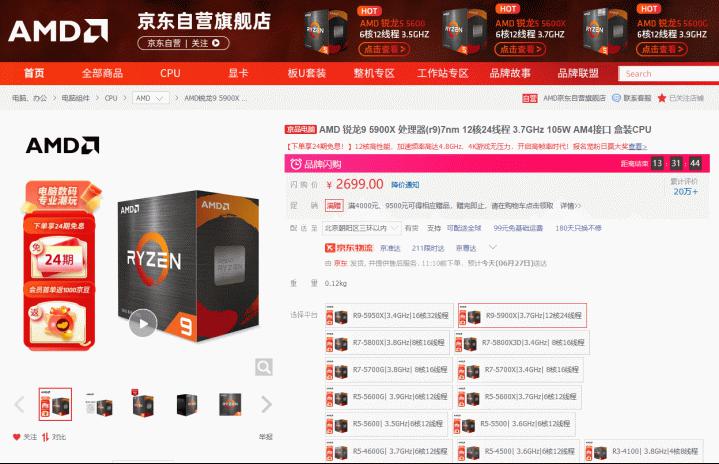The height and width of the screenshot is (464, 719).
Task: Select the fifth thumbnail showing Ryzen box front
Action: [x=230, y=405]
